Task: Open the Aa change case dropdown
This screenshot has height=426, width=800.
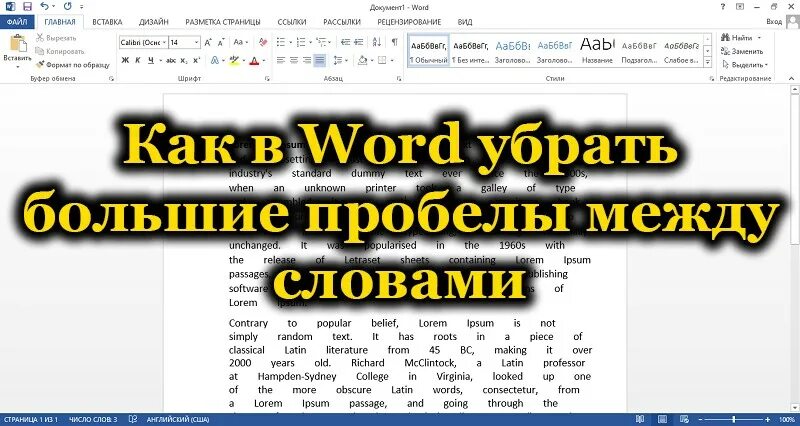Action: (240, 42)
